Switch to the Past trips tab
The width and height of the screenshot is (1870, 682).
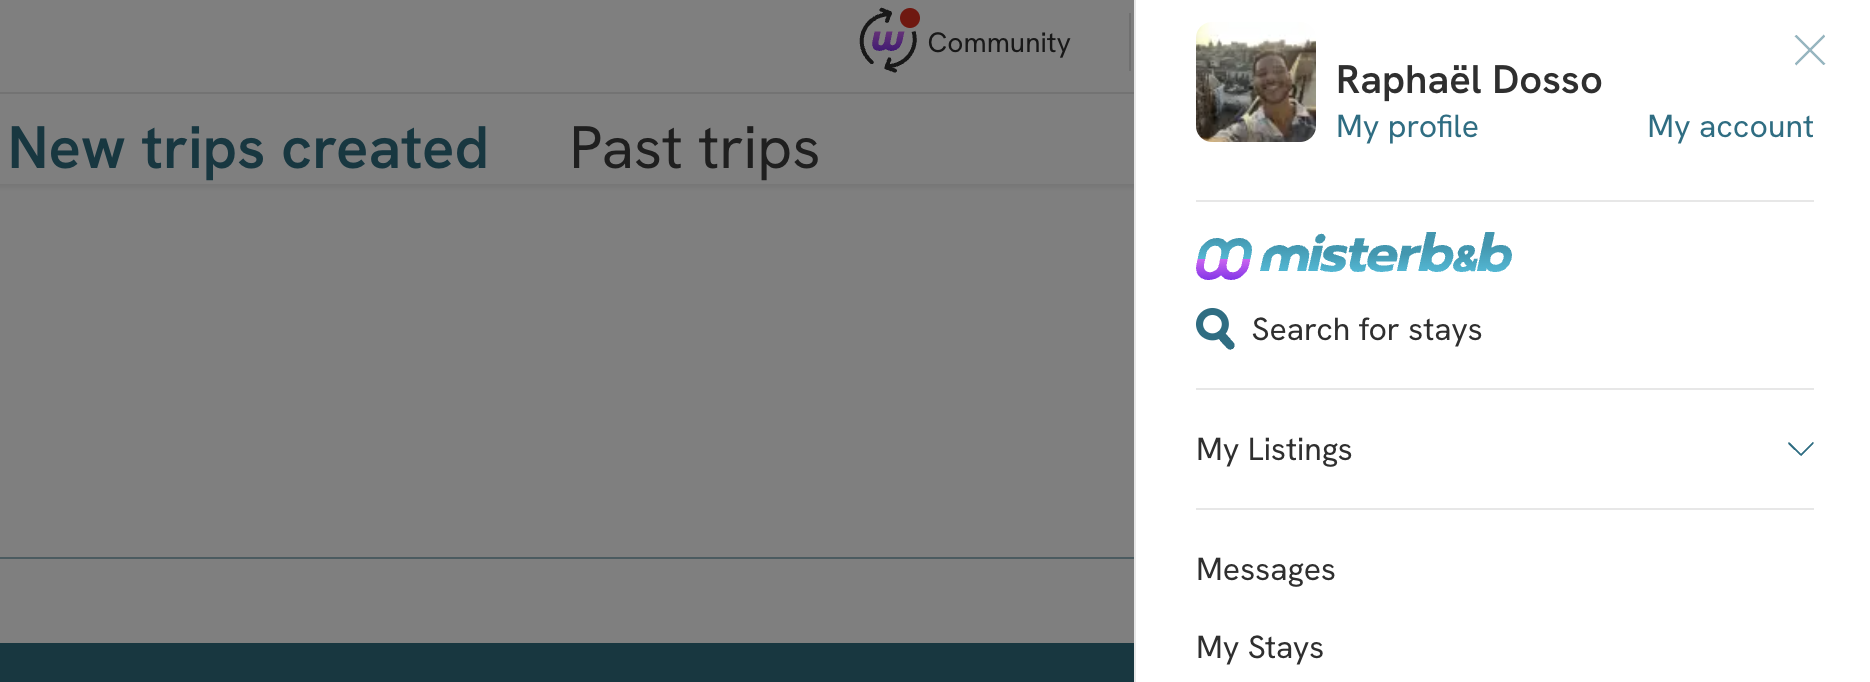tap(694, 149)
